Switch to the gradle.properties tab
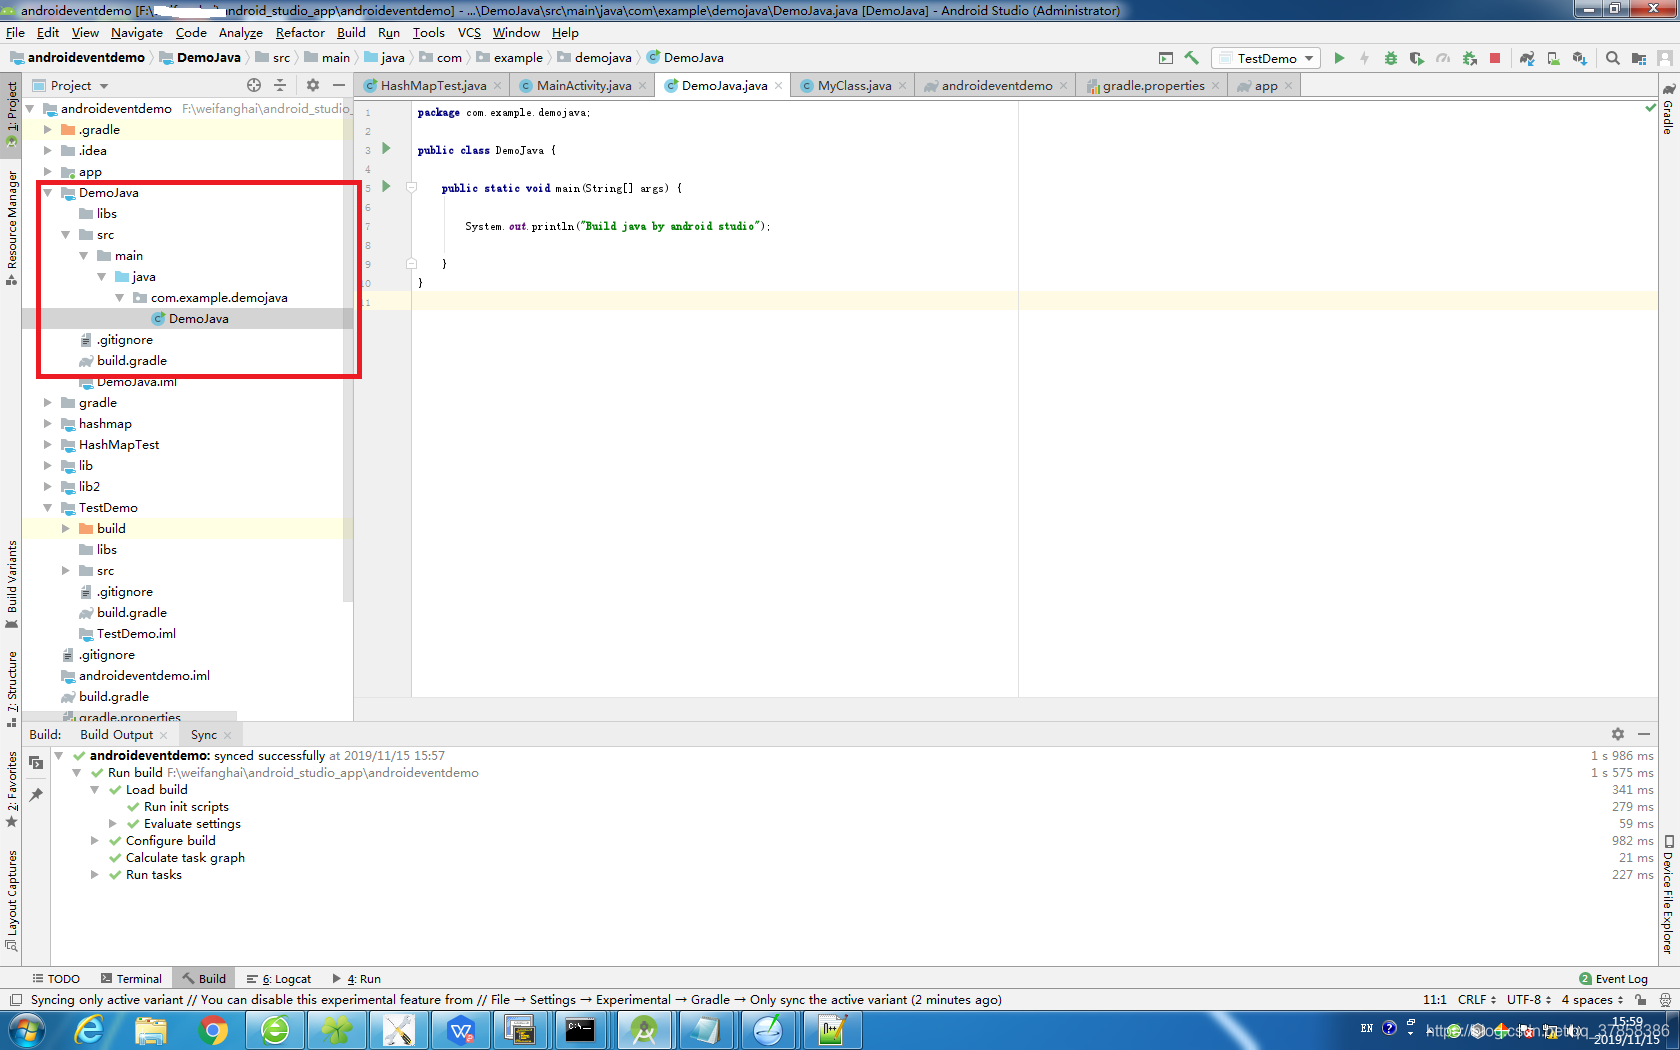Viewport: 1680px width, 1050px height. (1153, 86)
